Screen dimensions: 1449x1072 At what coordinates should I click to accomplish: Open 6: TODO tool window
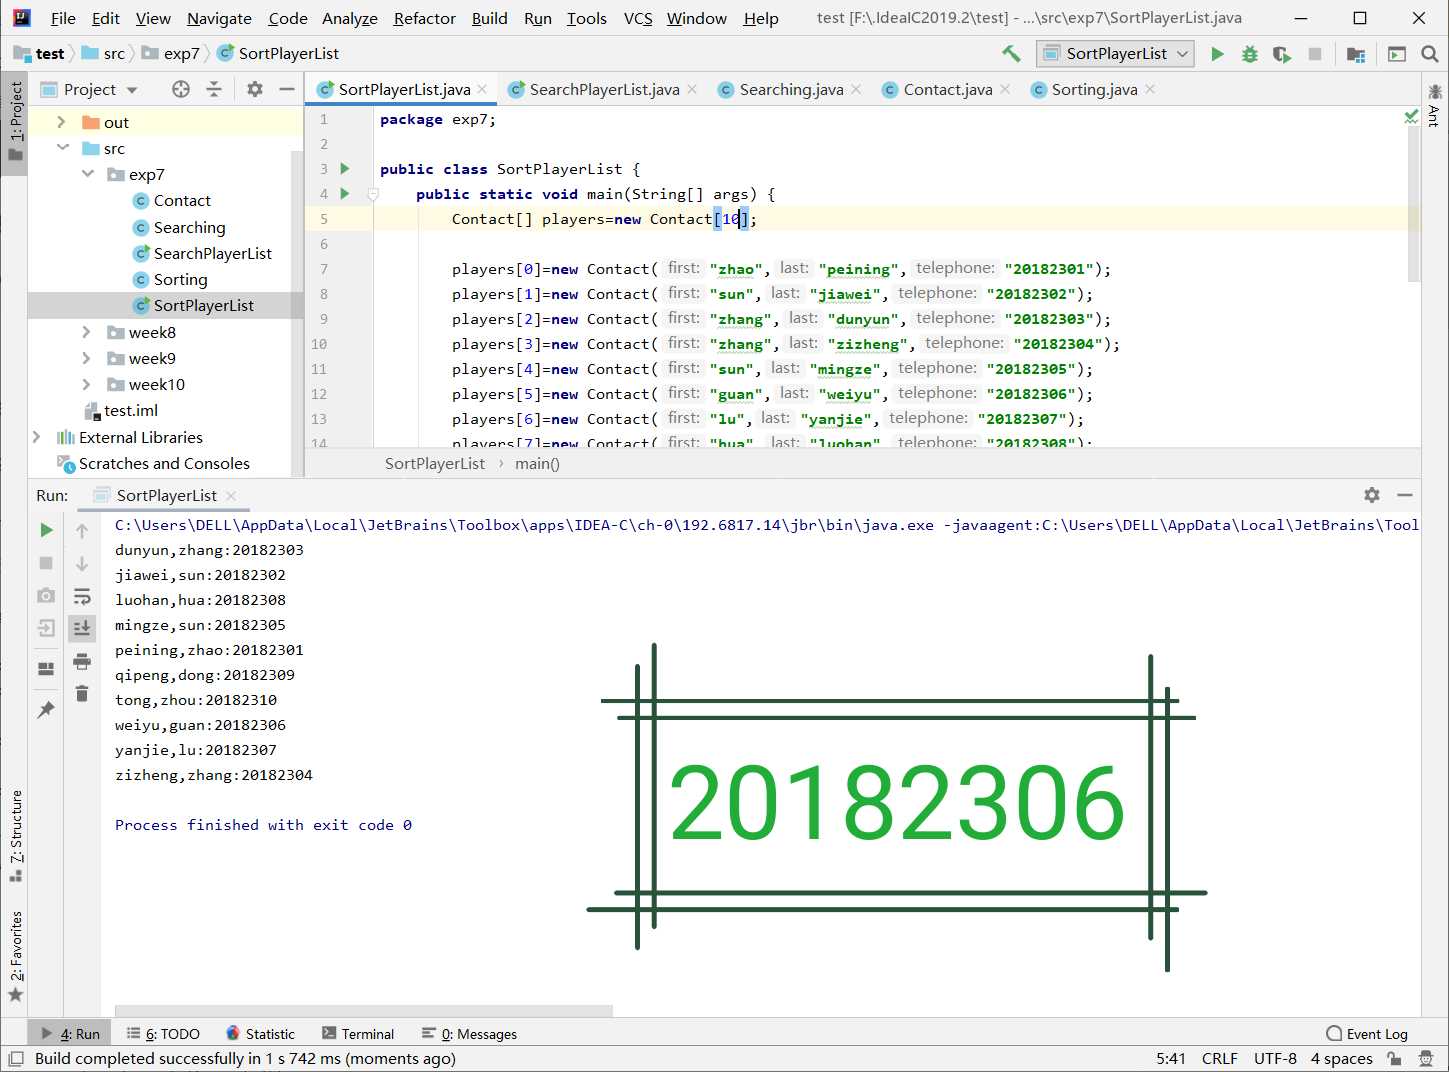pos(163,1034)
